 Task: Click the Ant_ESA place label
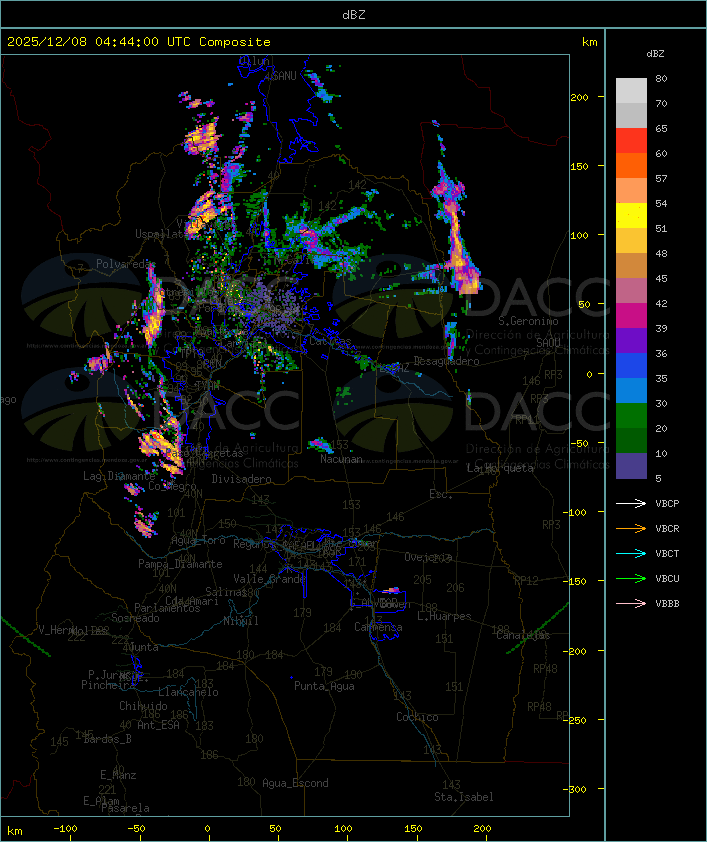[158, 725]
